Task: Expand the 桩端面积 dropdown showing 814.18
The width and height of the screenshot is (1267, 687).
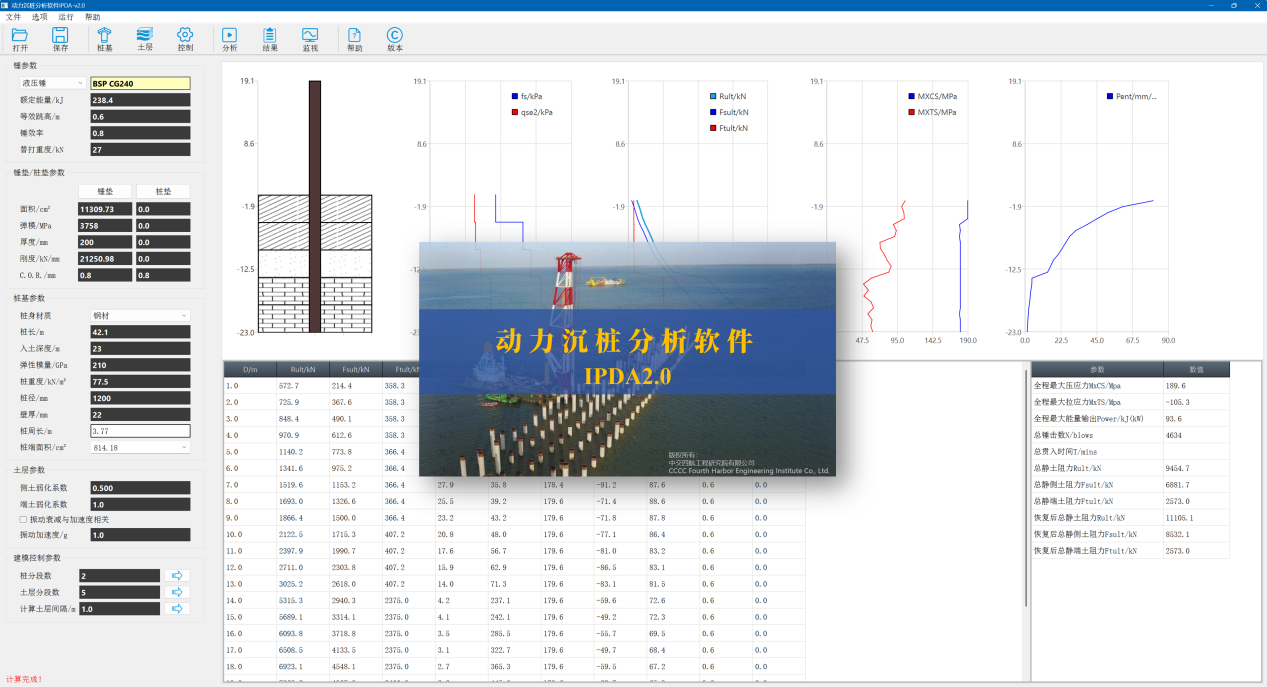Action: pyautogui.click(x=139, y=447)
